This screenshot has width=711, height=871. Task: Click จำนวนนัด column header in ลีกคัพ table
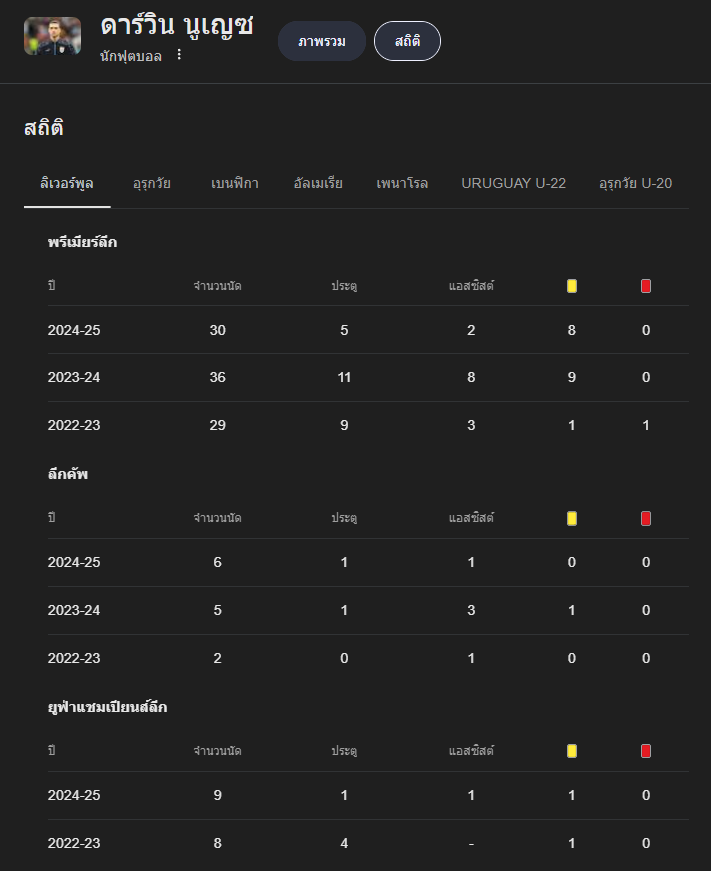(217, 518)
